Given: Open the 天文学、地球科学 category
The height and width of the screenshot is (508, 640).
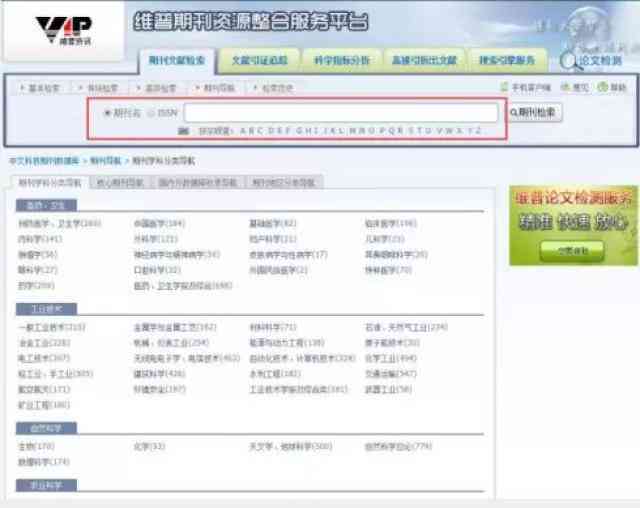Looking at the screenshot, I should pos(291,446).
